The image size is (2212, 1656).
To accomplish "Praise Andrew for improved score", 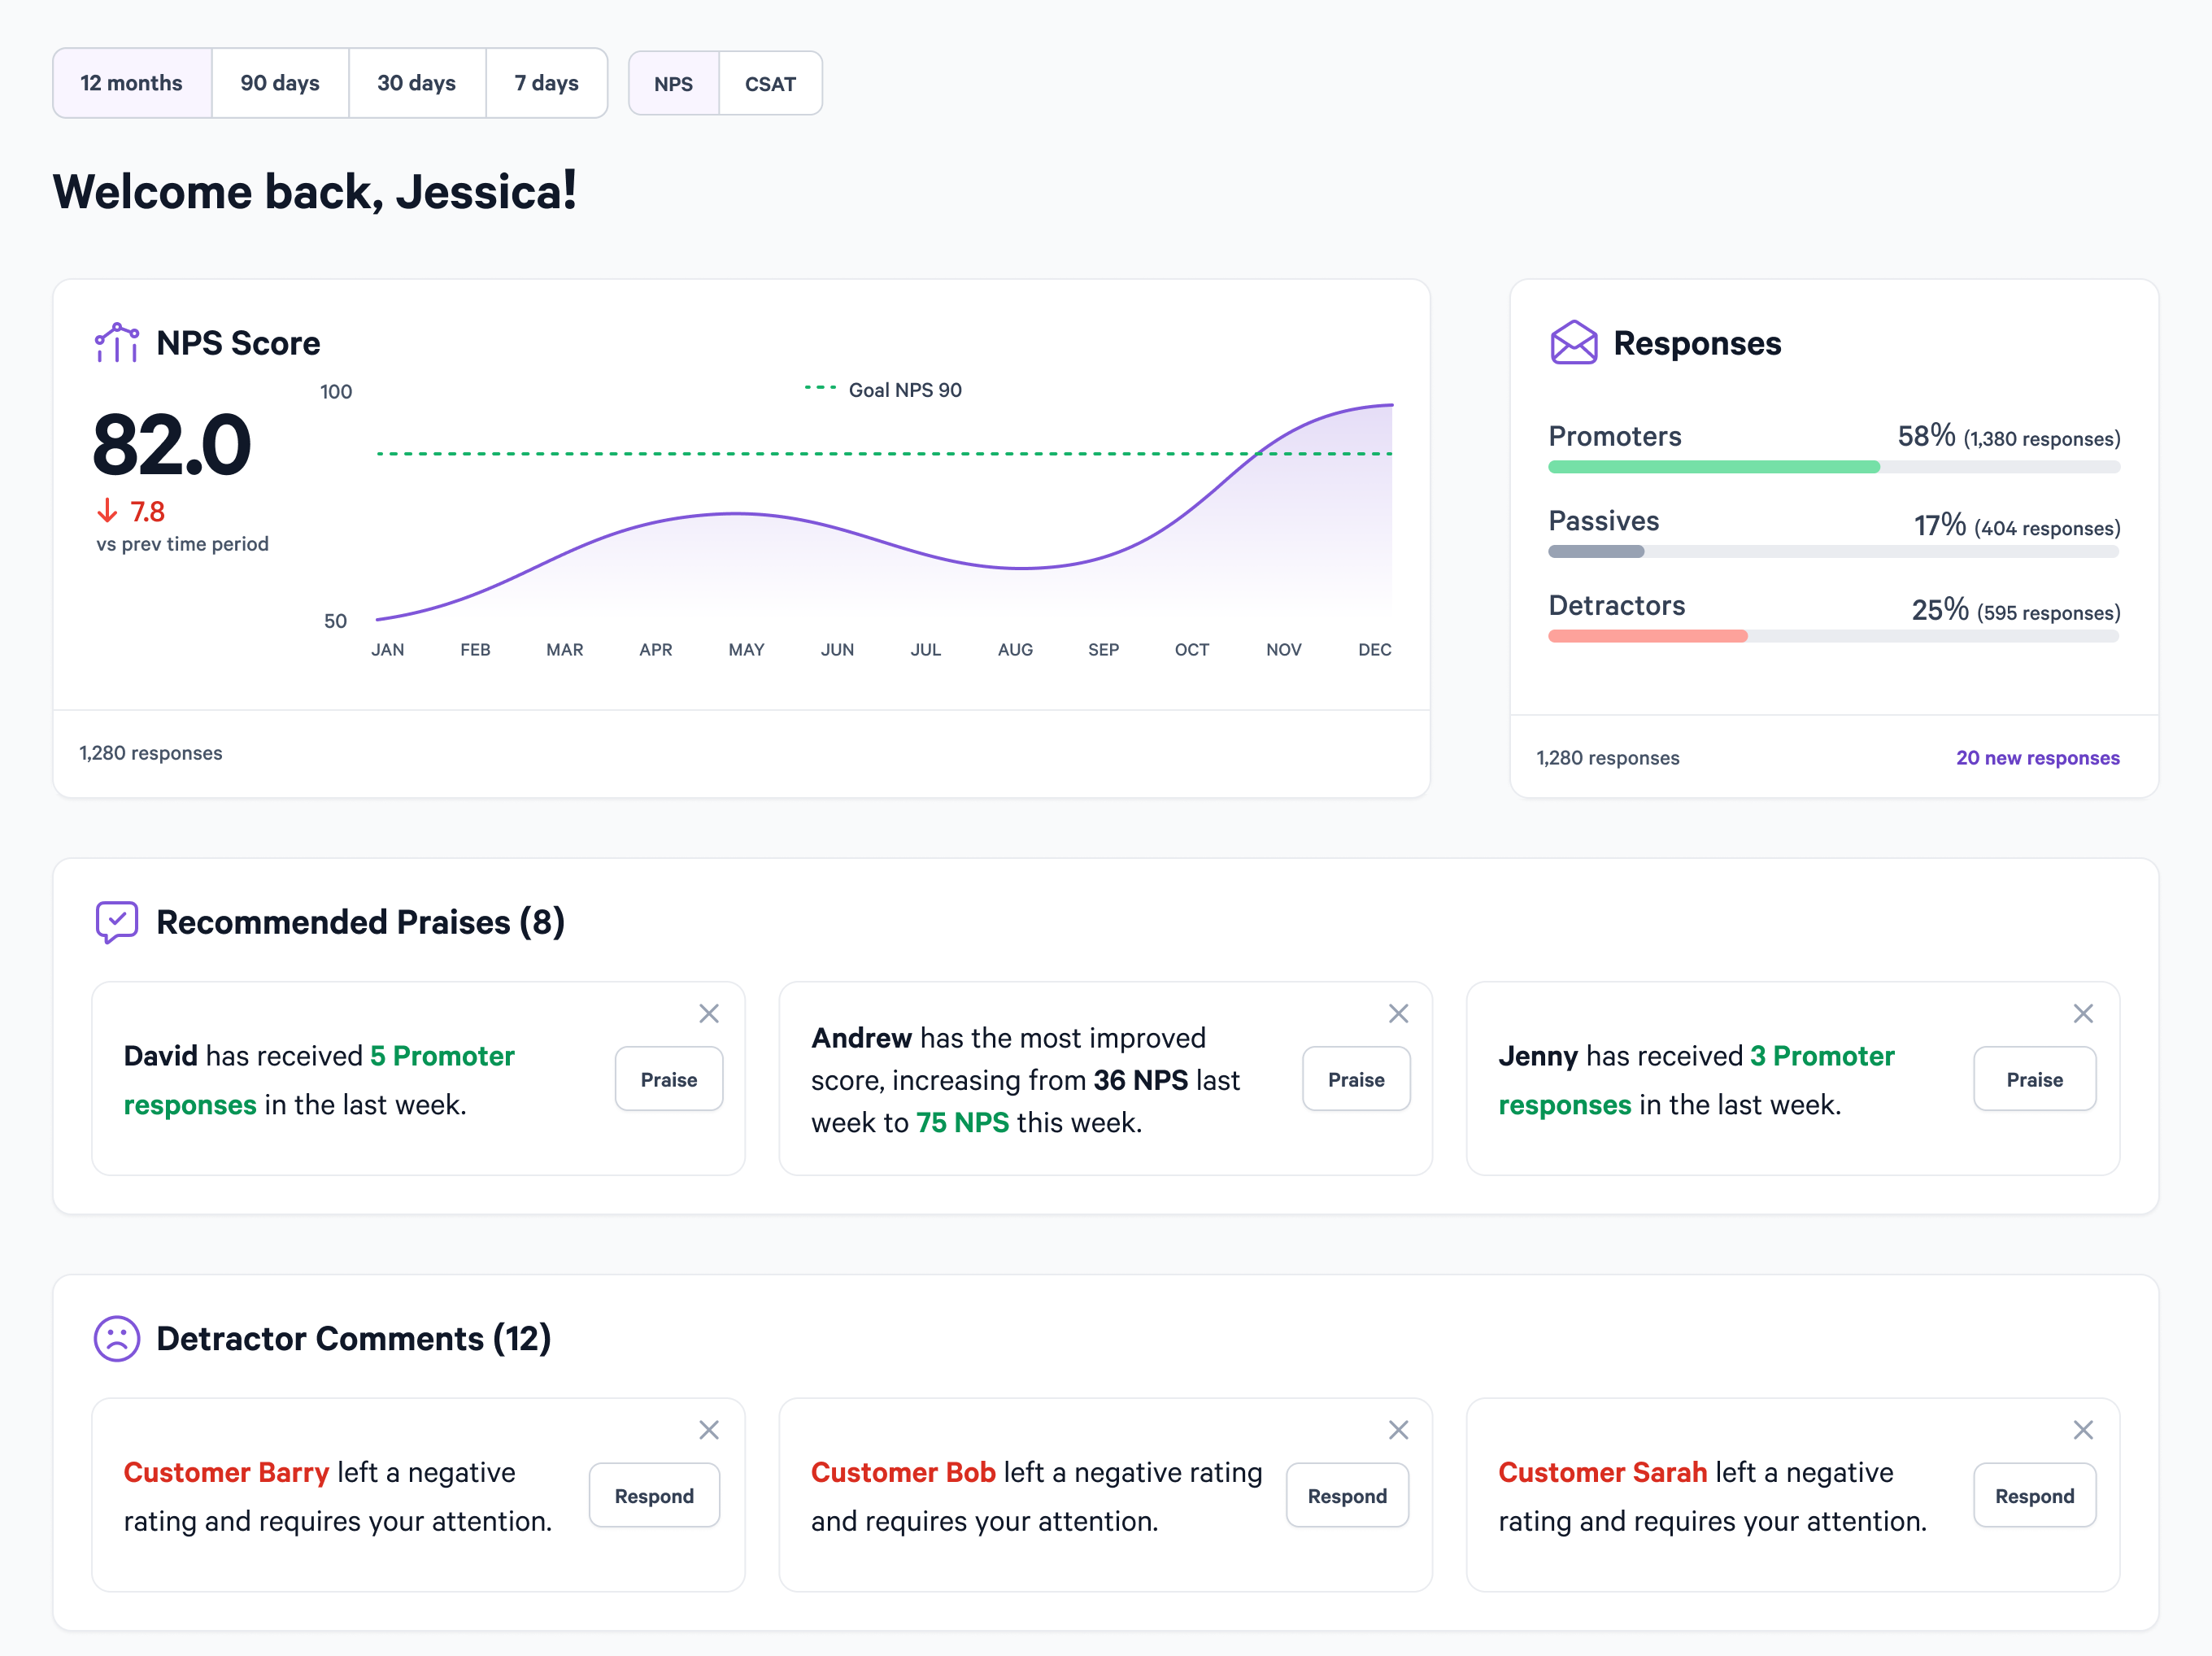I will (x=1356, y=1079).
